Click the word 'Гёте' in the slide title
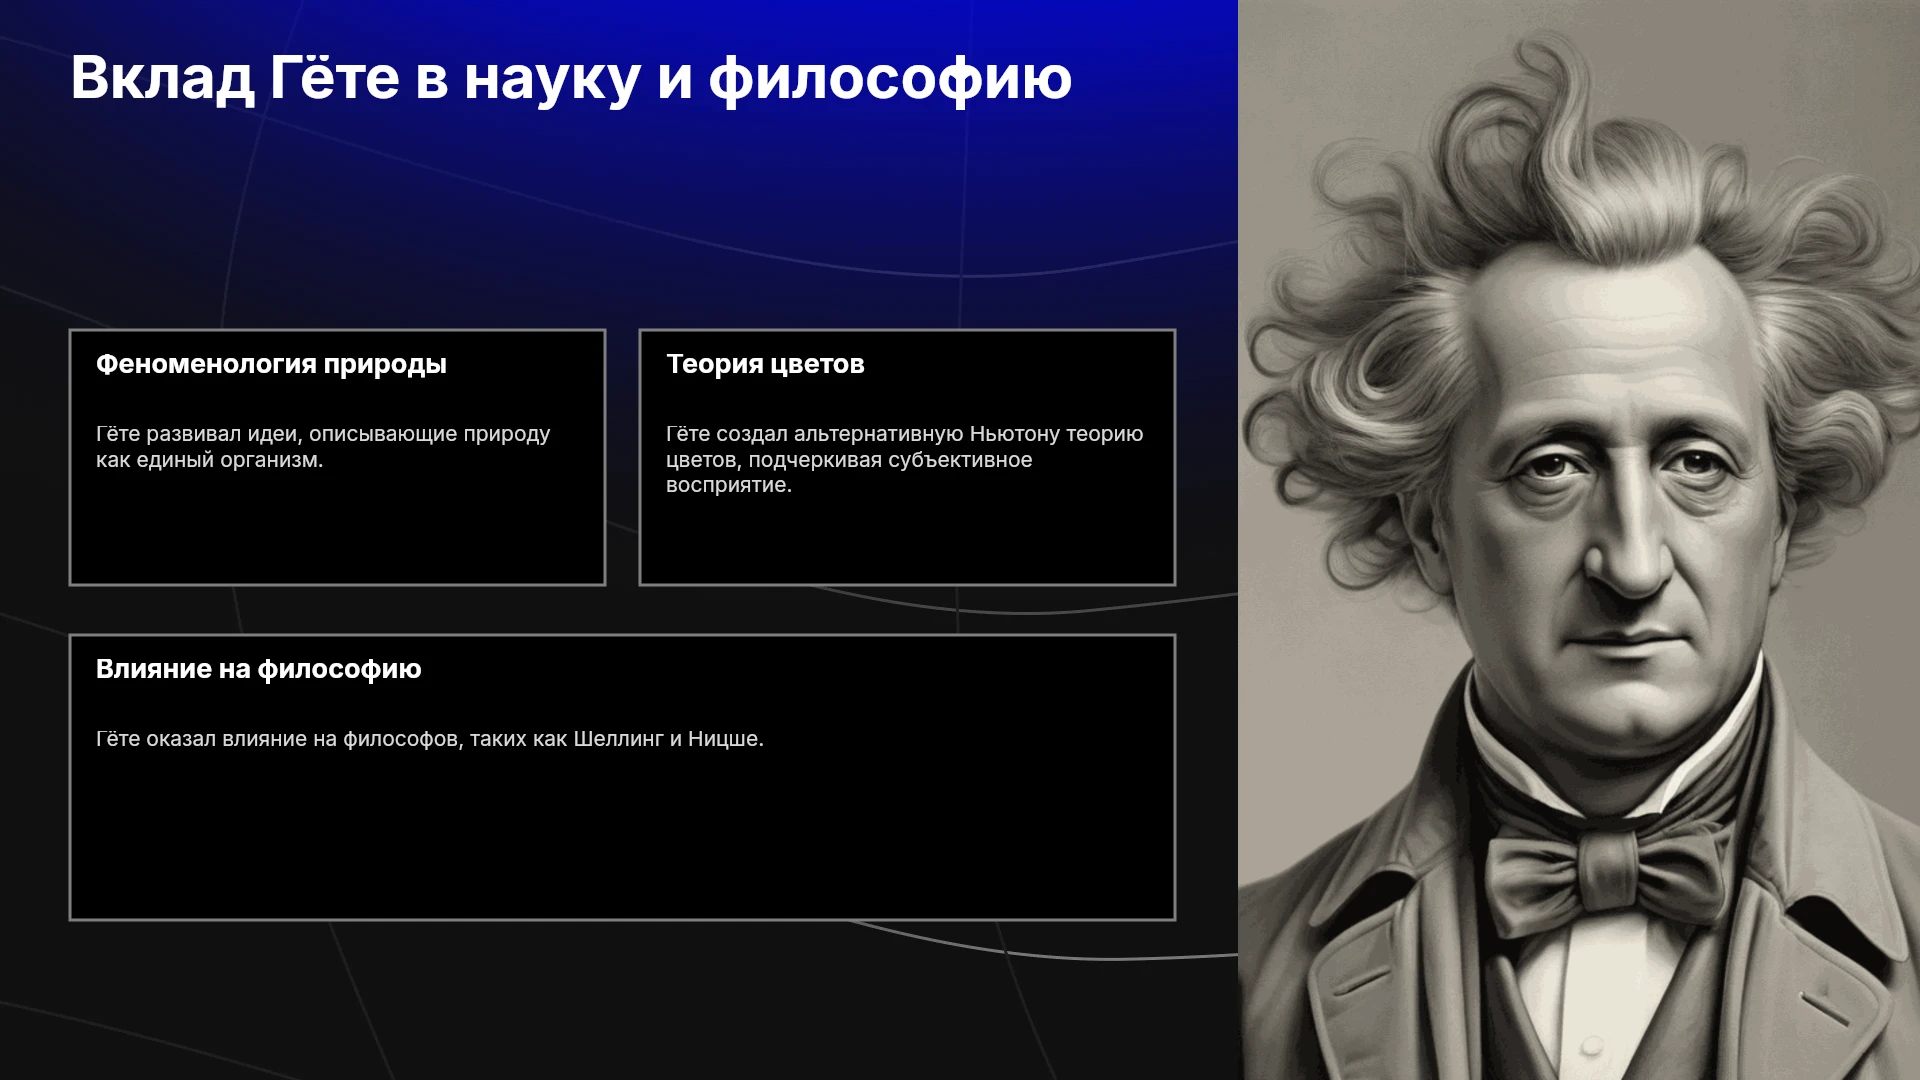The width and height of the screenshot is (1920, 1080). 335,78
